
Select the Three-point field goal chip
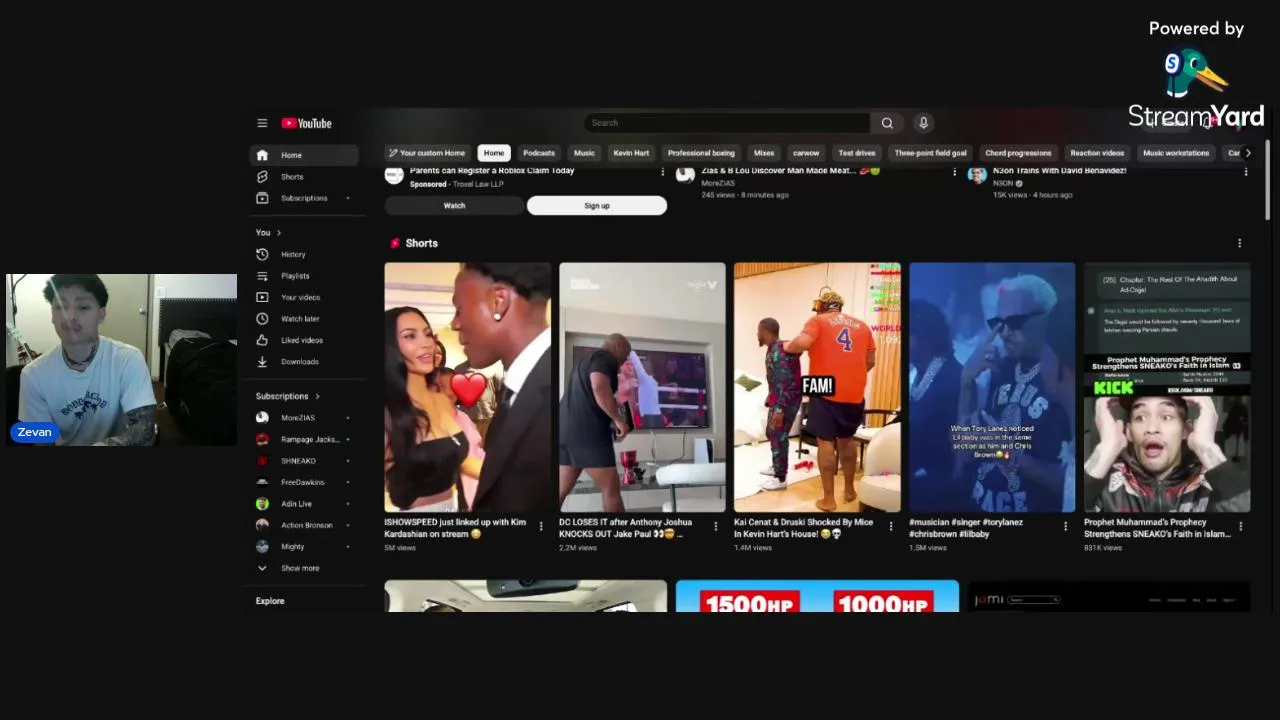point(930,153)
